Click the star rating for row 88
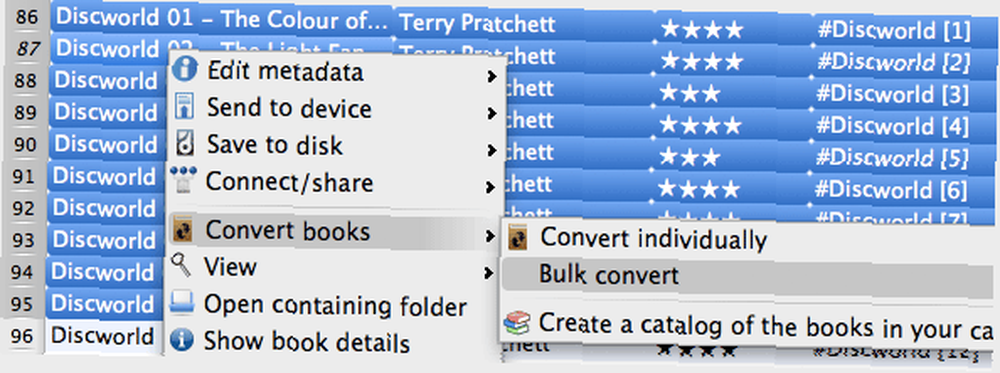Viewport: 1000px width, 373px height. click(x=690, y=94)
